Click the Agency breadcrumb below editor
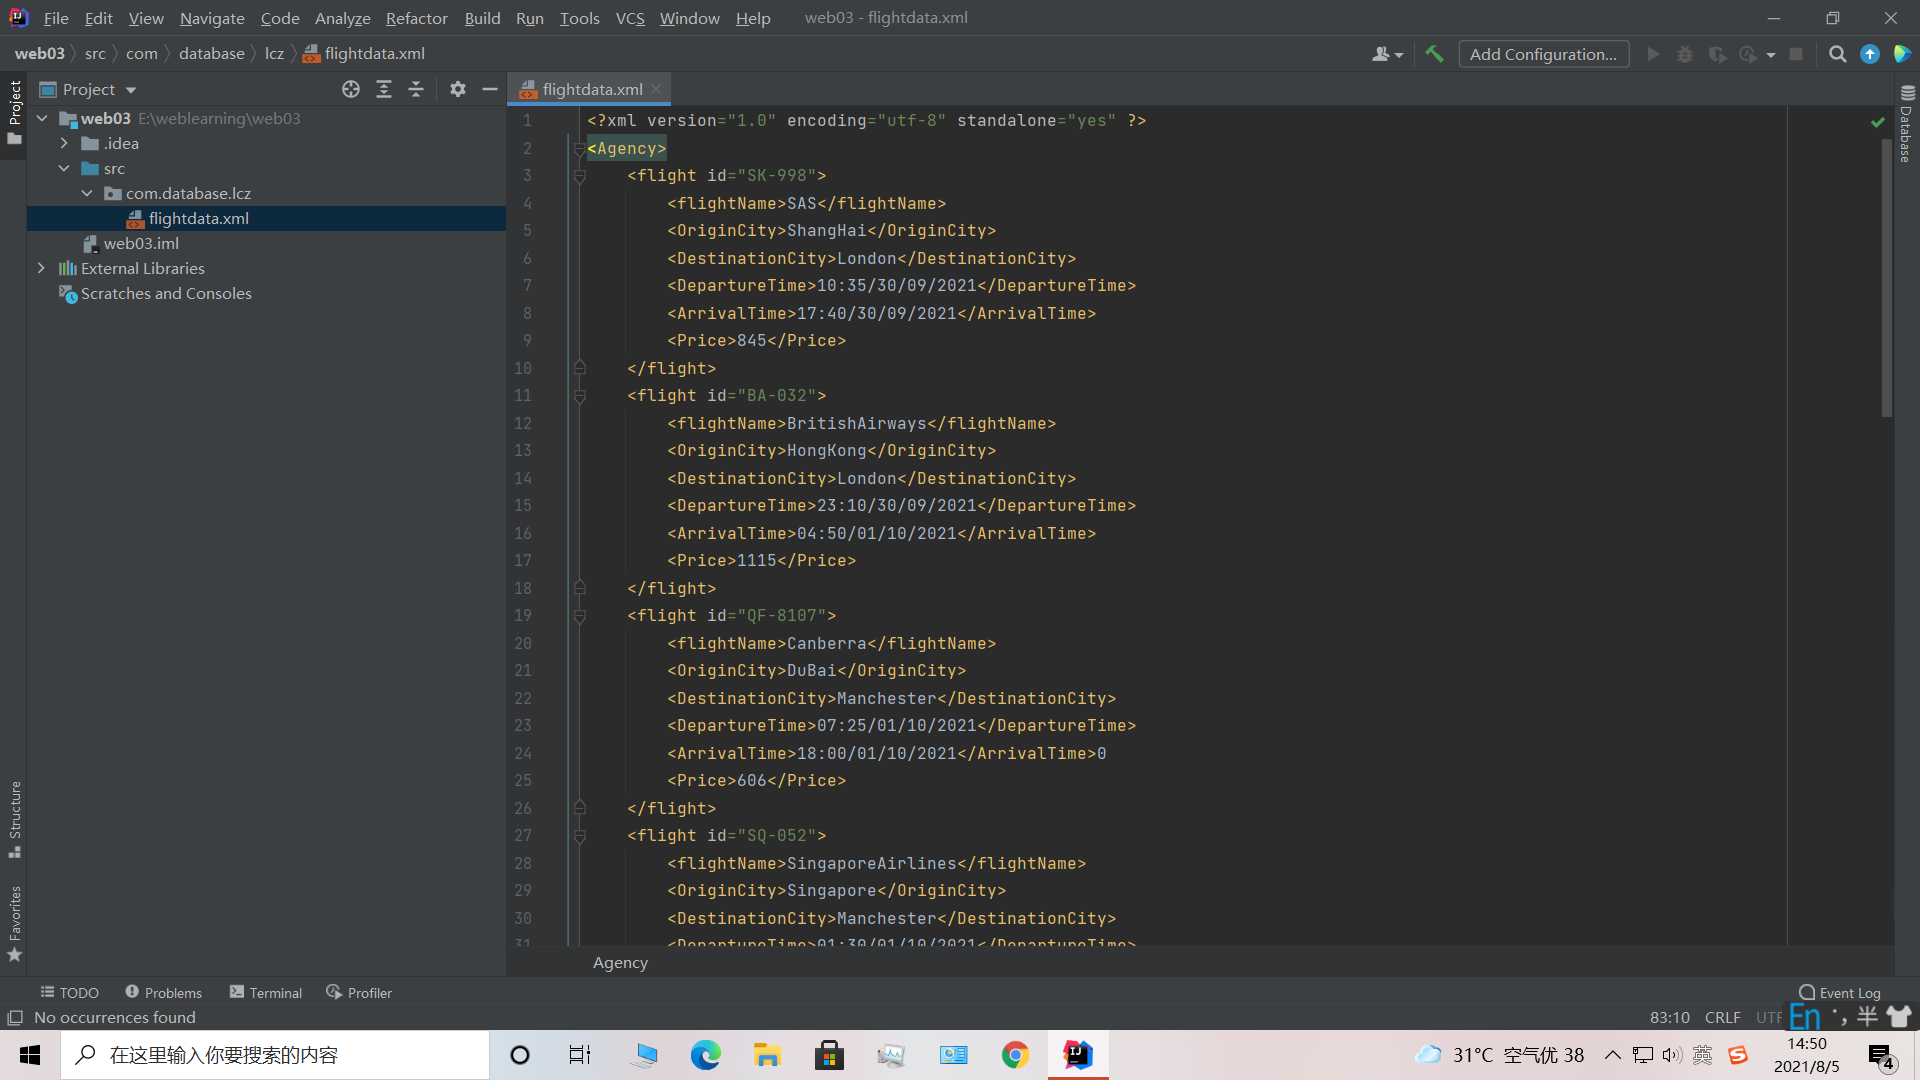The height and width of the screenshot is (1080, 1920). tap(620, 962)
